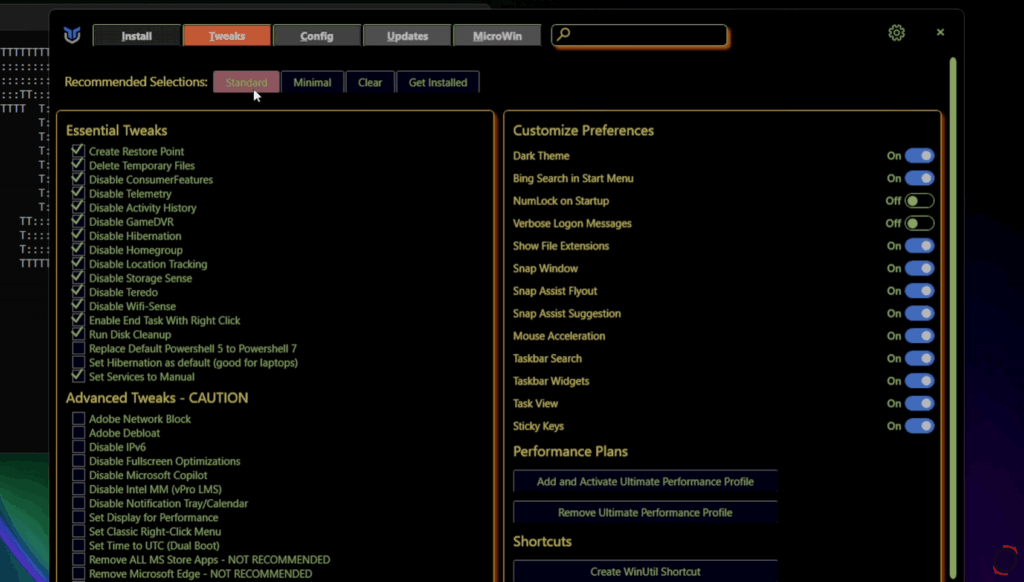
Task: Uncheck Delete Temporary Files checkbox
Action: [78, 165]
